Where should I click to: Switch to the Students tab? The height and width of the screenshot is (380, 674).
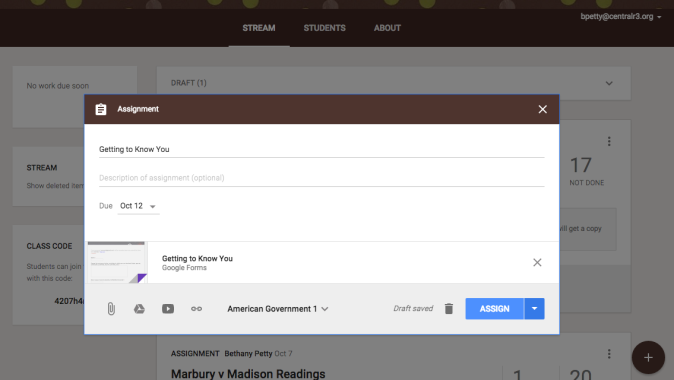pos(325,28)
